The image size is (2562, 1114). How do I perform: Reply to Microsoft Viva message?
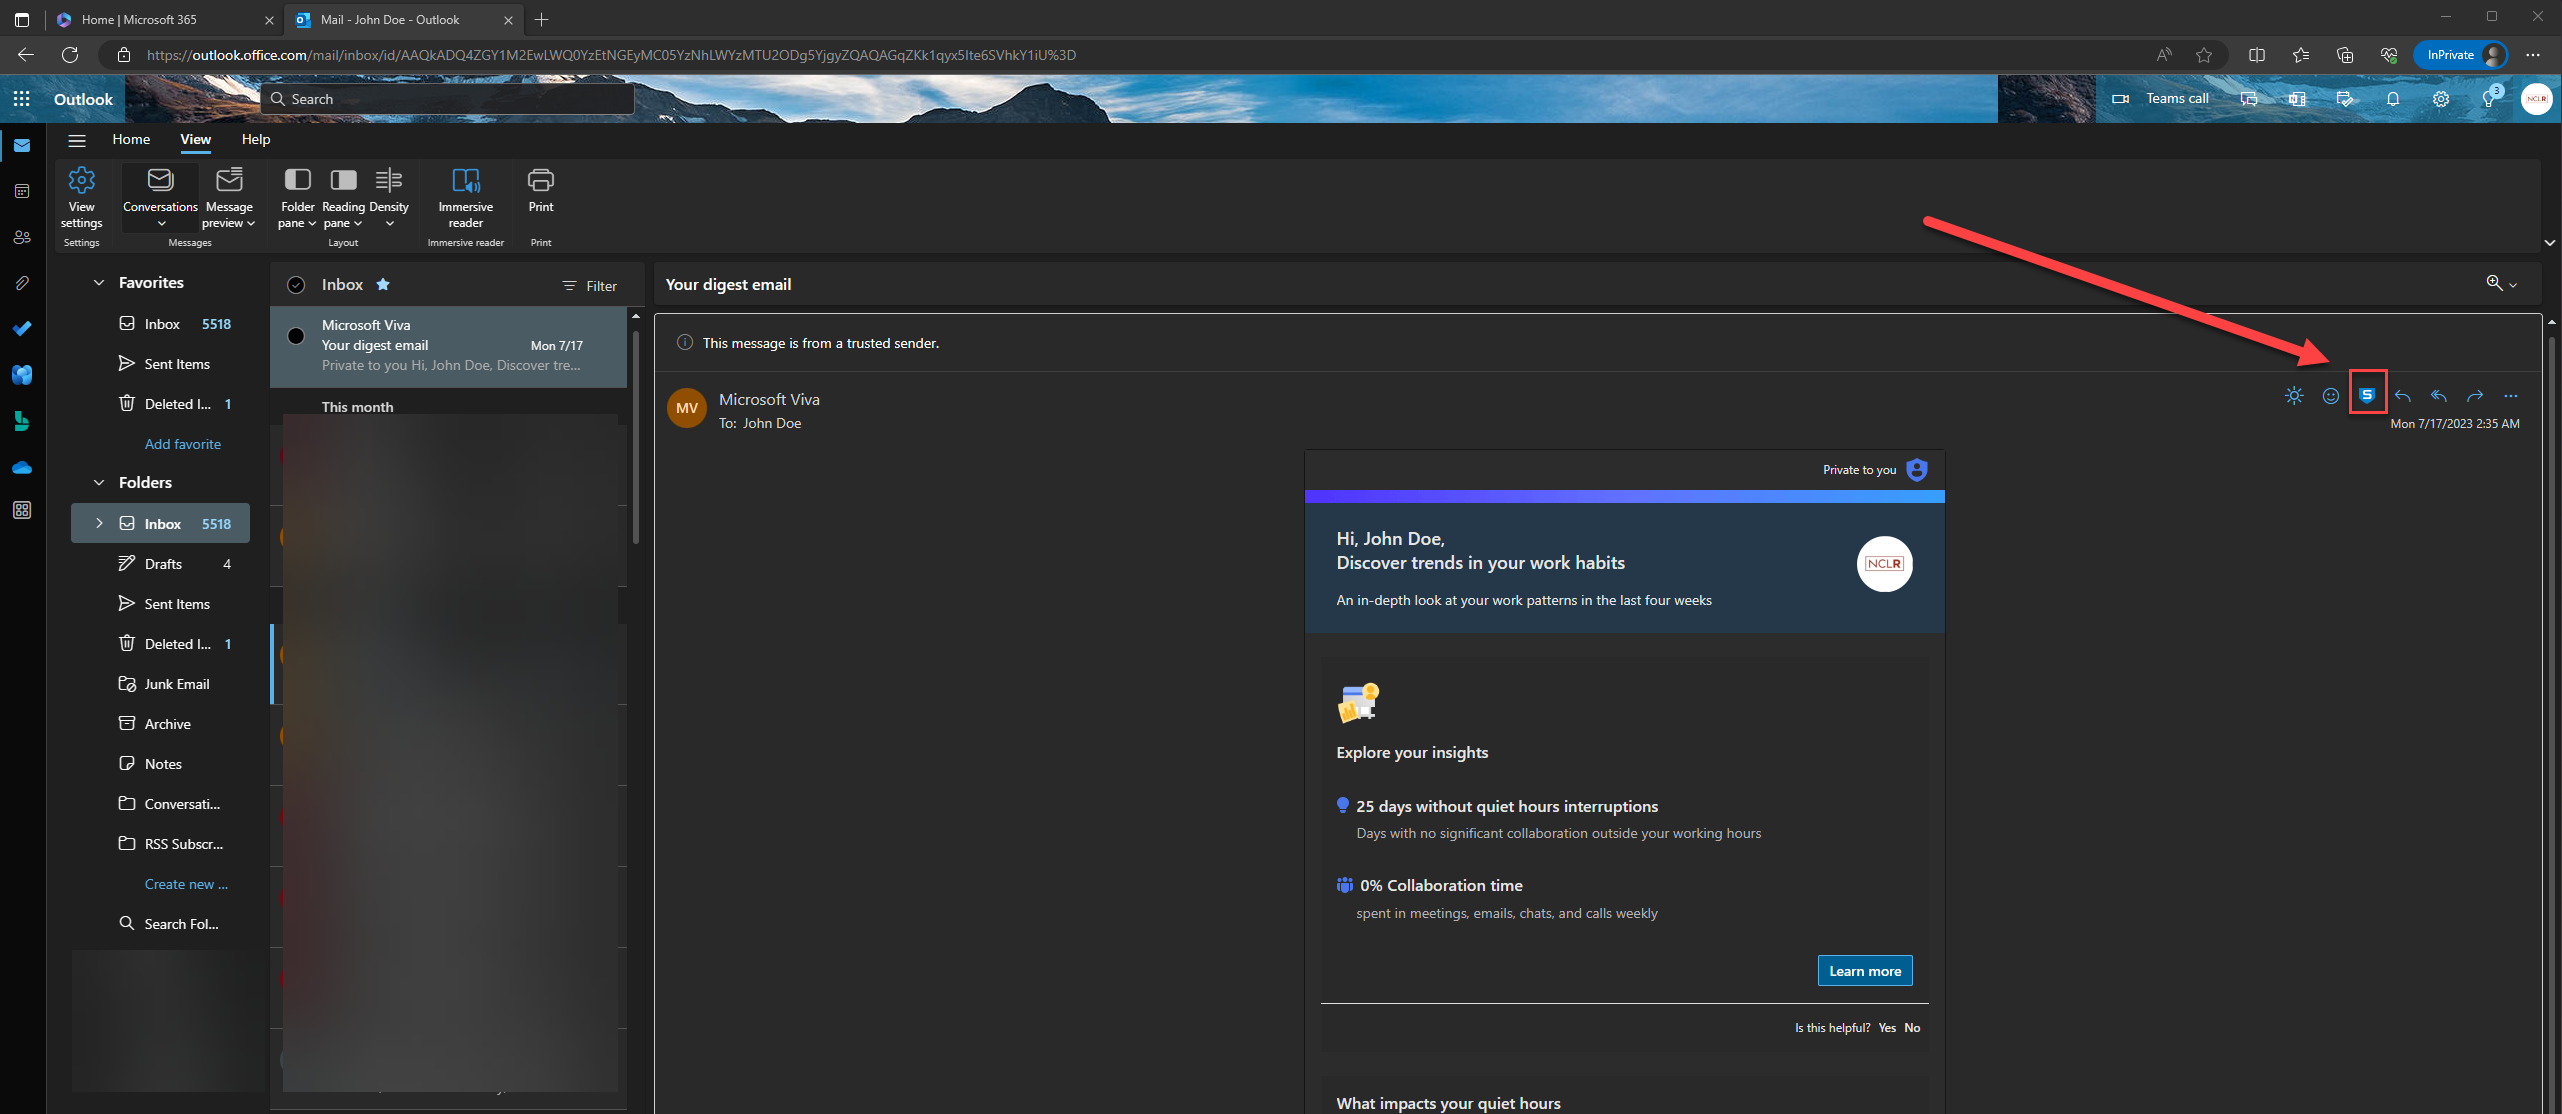click(x=2403, y=396)
